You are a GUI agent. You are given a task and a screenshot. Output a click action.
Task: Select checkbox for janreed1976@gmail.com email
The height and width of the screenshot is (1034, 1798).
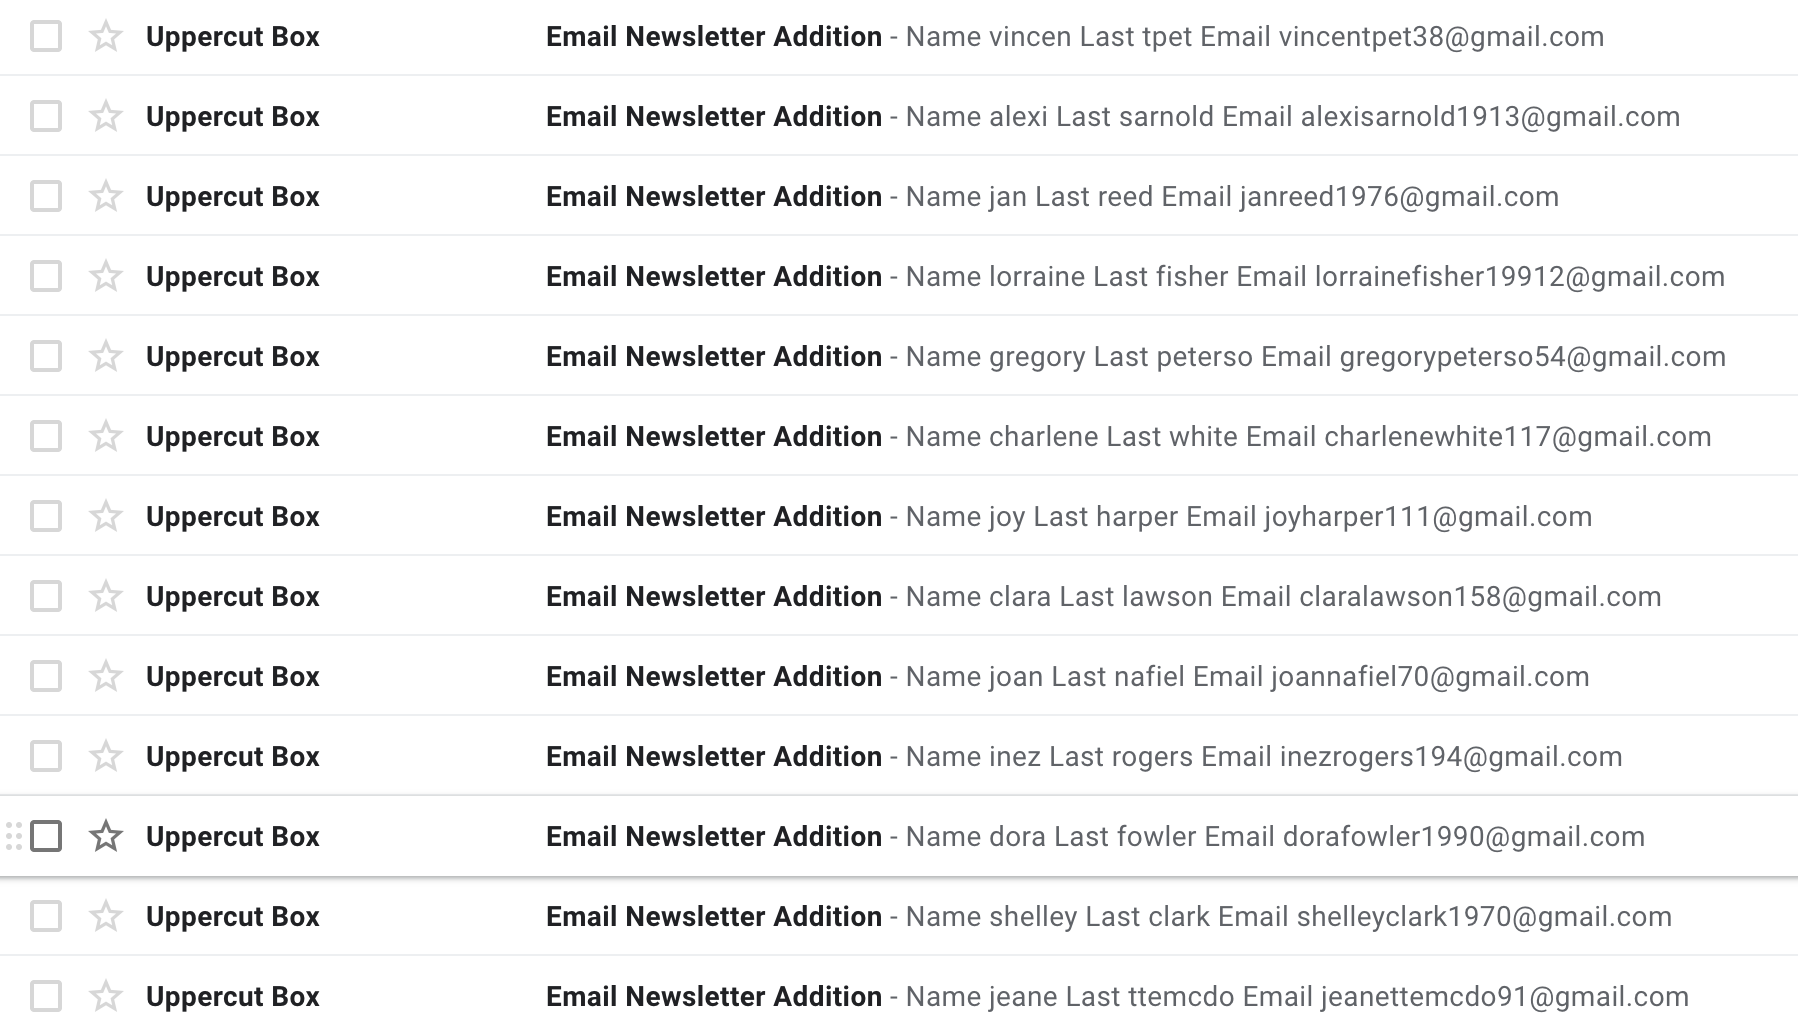point(46,197)
